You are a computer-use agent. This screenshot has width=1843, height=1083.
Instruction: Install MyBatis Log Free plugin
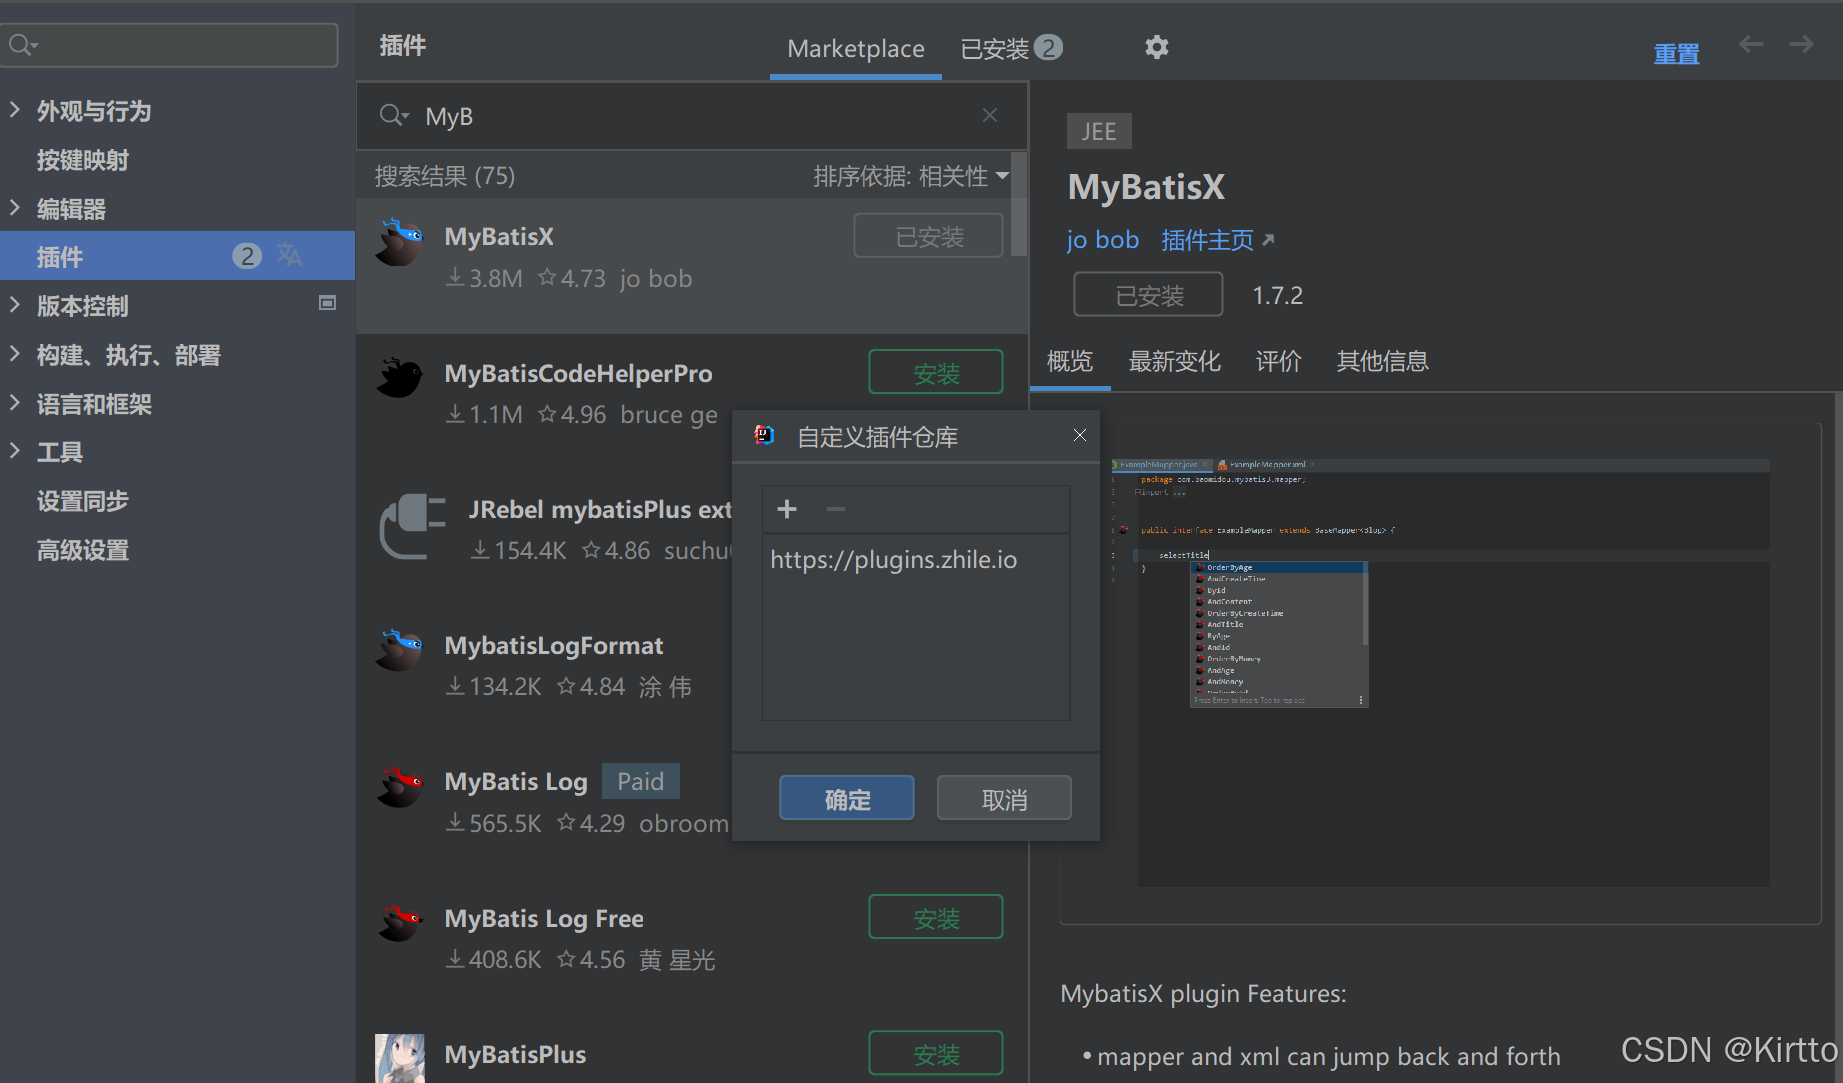pos(936,918)
